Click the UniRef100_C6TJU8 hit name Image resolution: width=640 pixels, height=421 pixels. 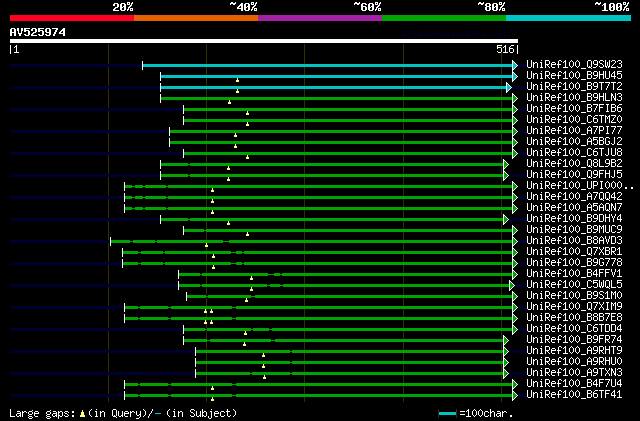click(x=574, y=152)
